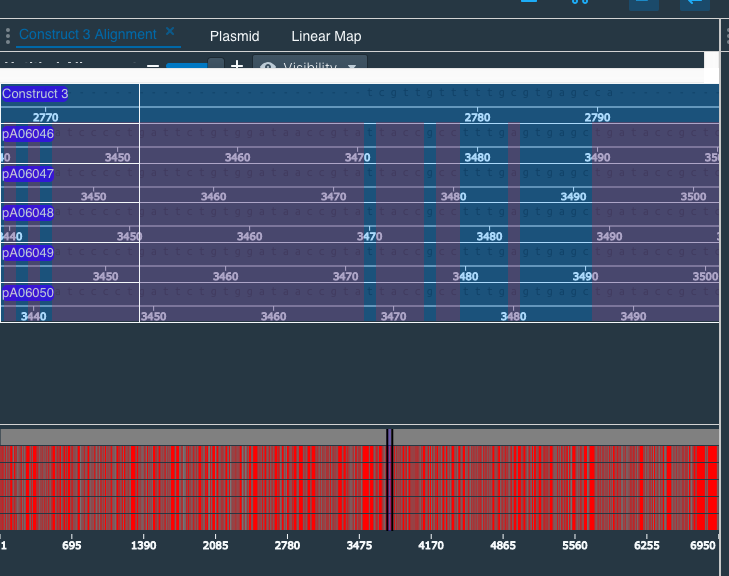Open the Visibility dropdown

tap(310, 62)
